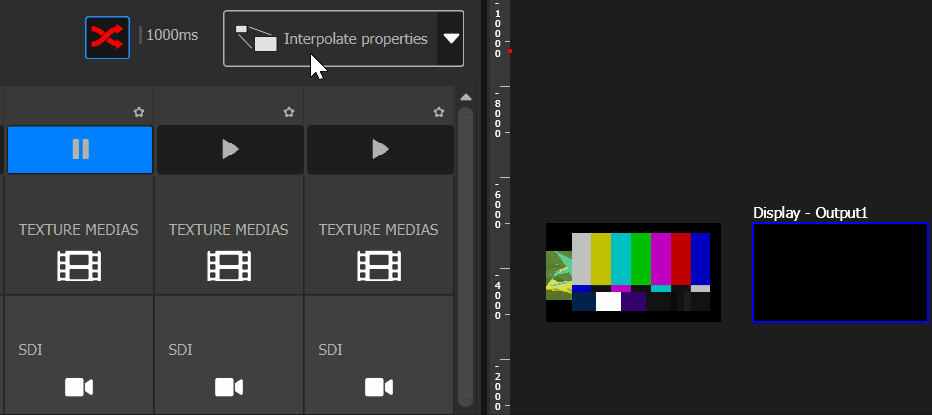Toggle favorite star on first column

coord(139,112)
